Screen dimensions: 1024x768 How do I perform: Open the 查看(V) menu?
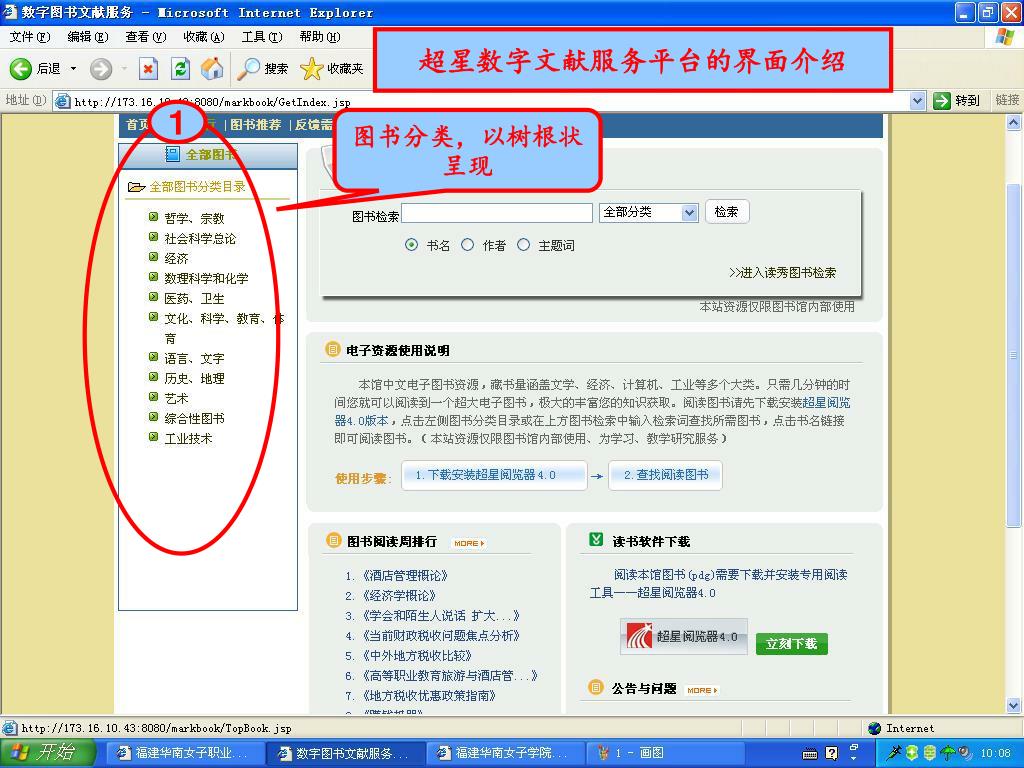[x=146, y=37]
